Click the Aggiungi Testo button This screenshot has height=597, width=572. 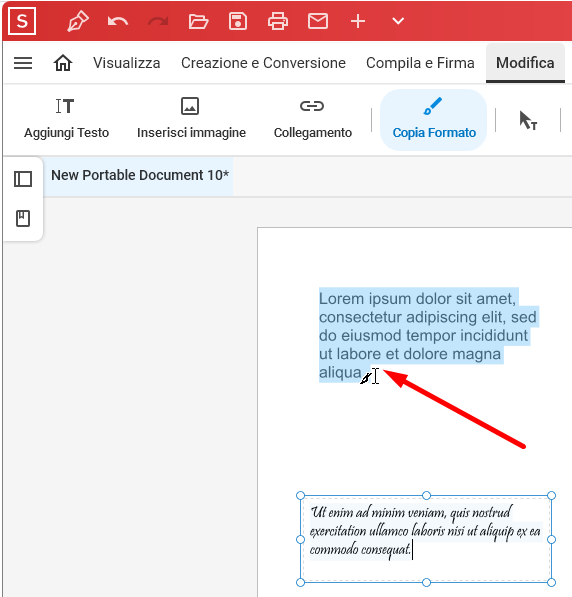(x=66, y=119)
